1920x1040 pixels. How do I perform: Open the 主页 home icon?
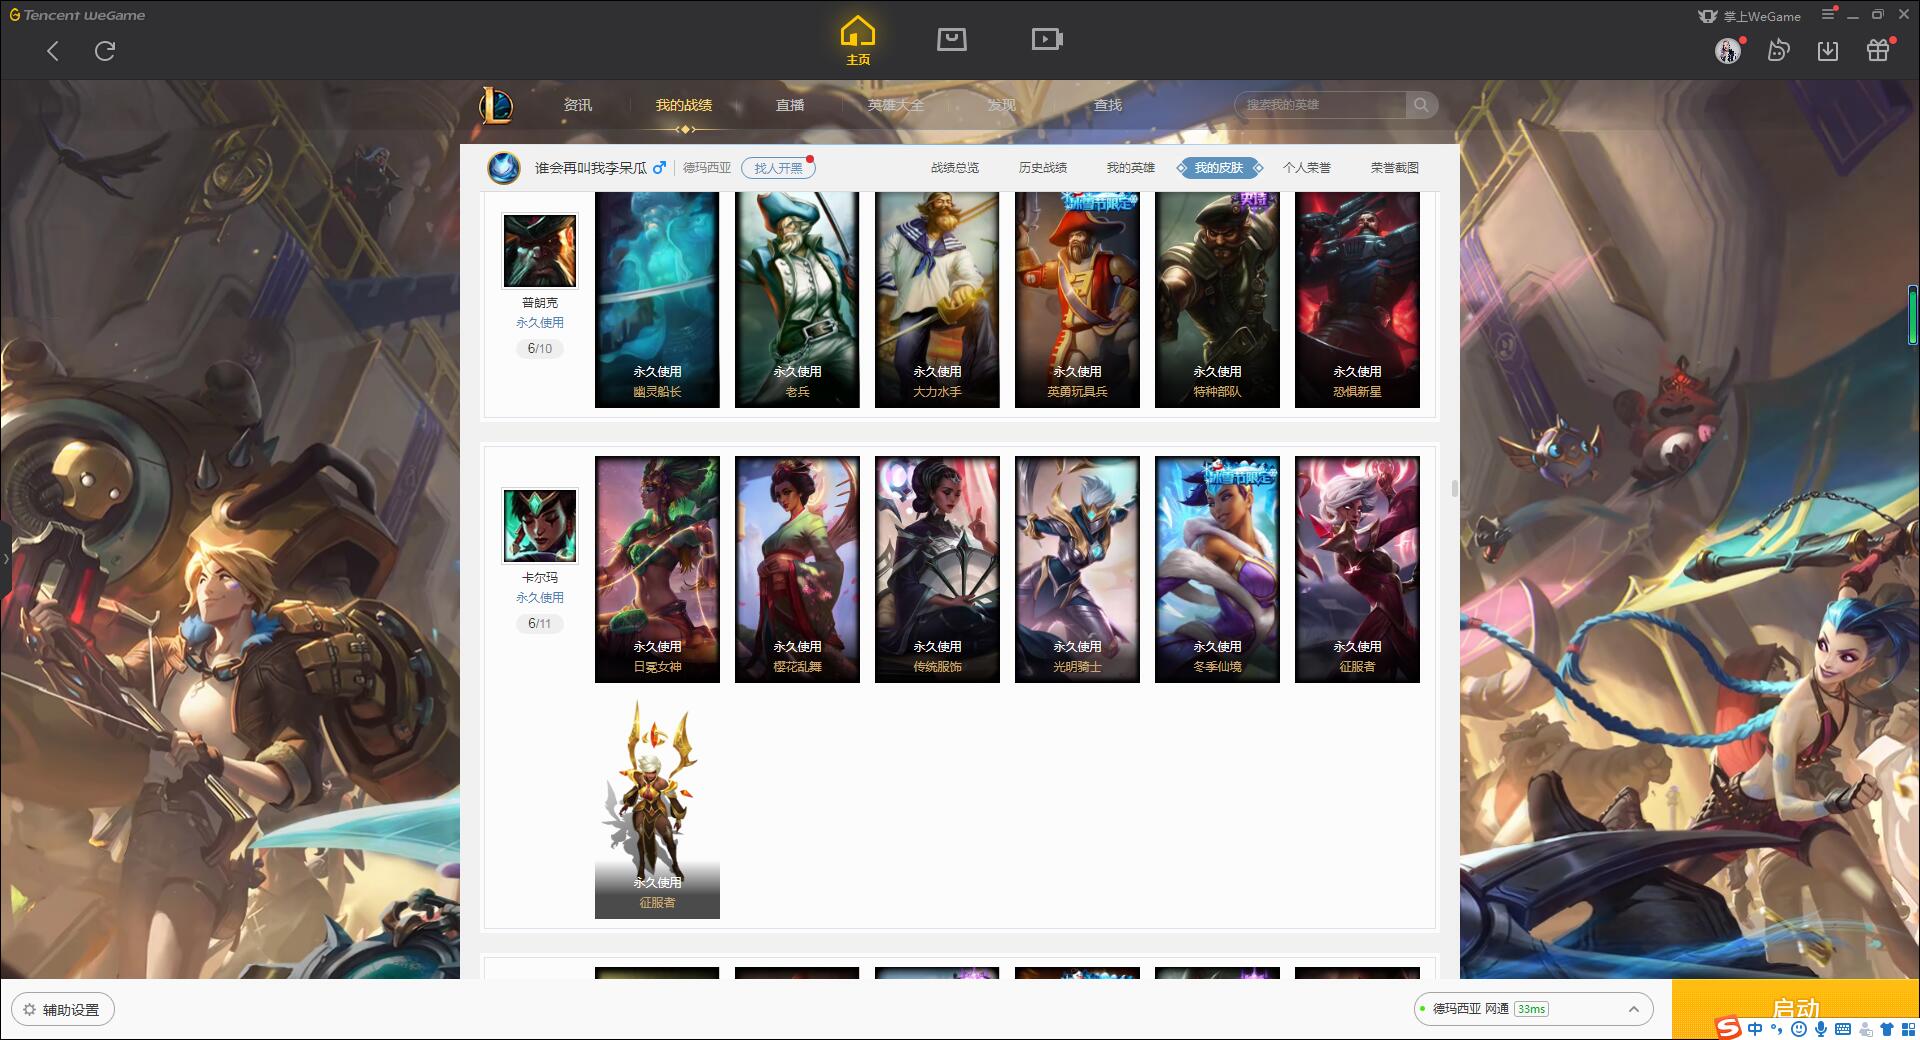[858, 41]
